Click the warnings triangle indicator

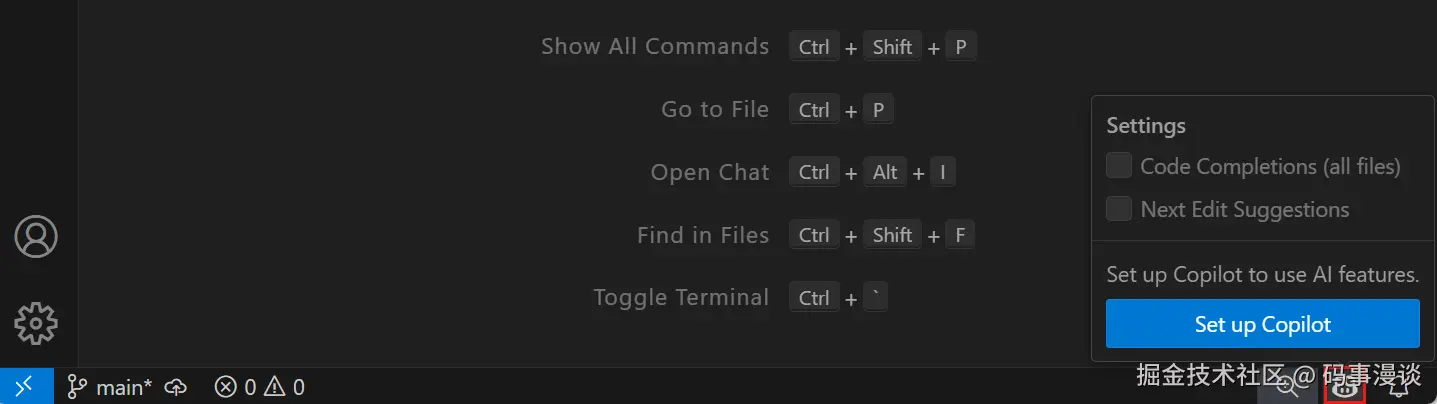coord(284,387)
